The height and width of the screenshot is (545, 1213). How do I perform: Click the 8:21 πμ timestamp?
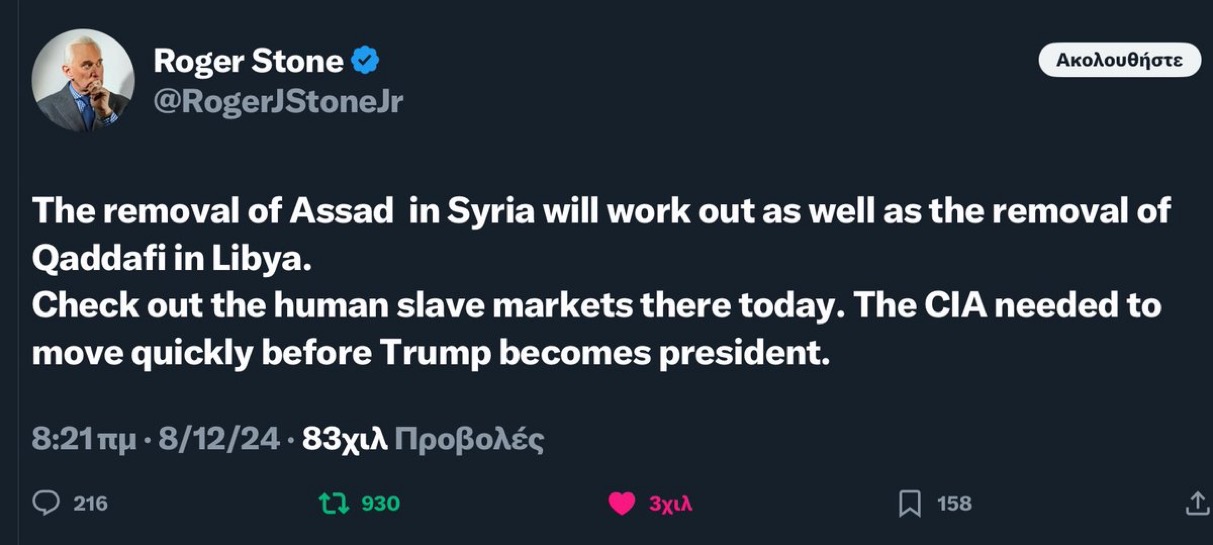pyautogui.click(x=84, y=439)
